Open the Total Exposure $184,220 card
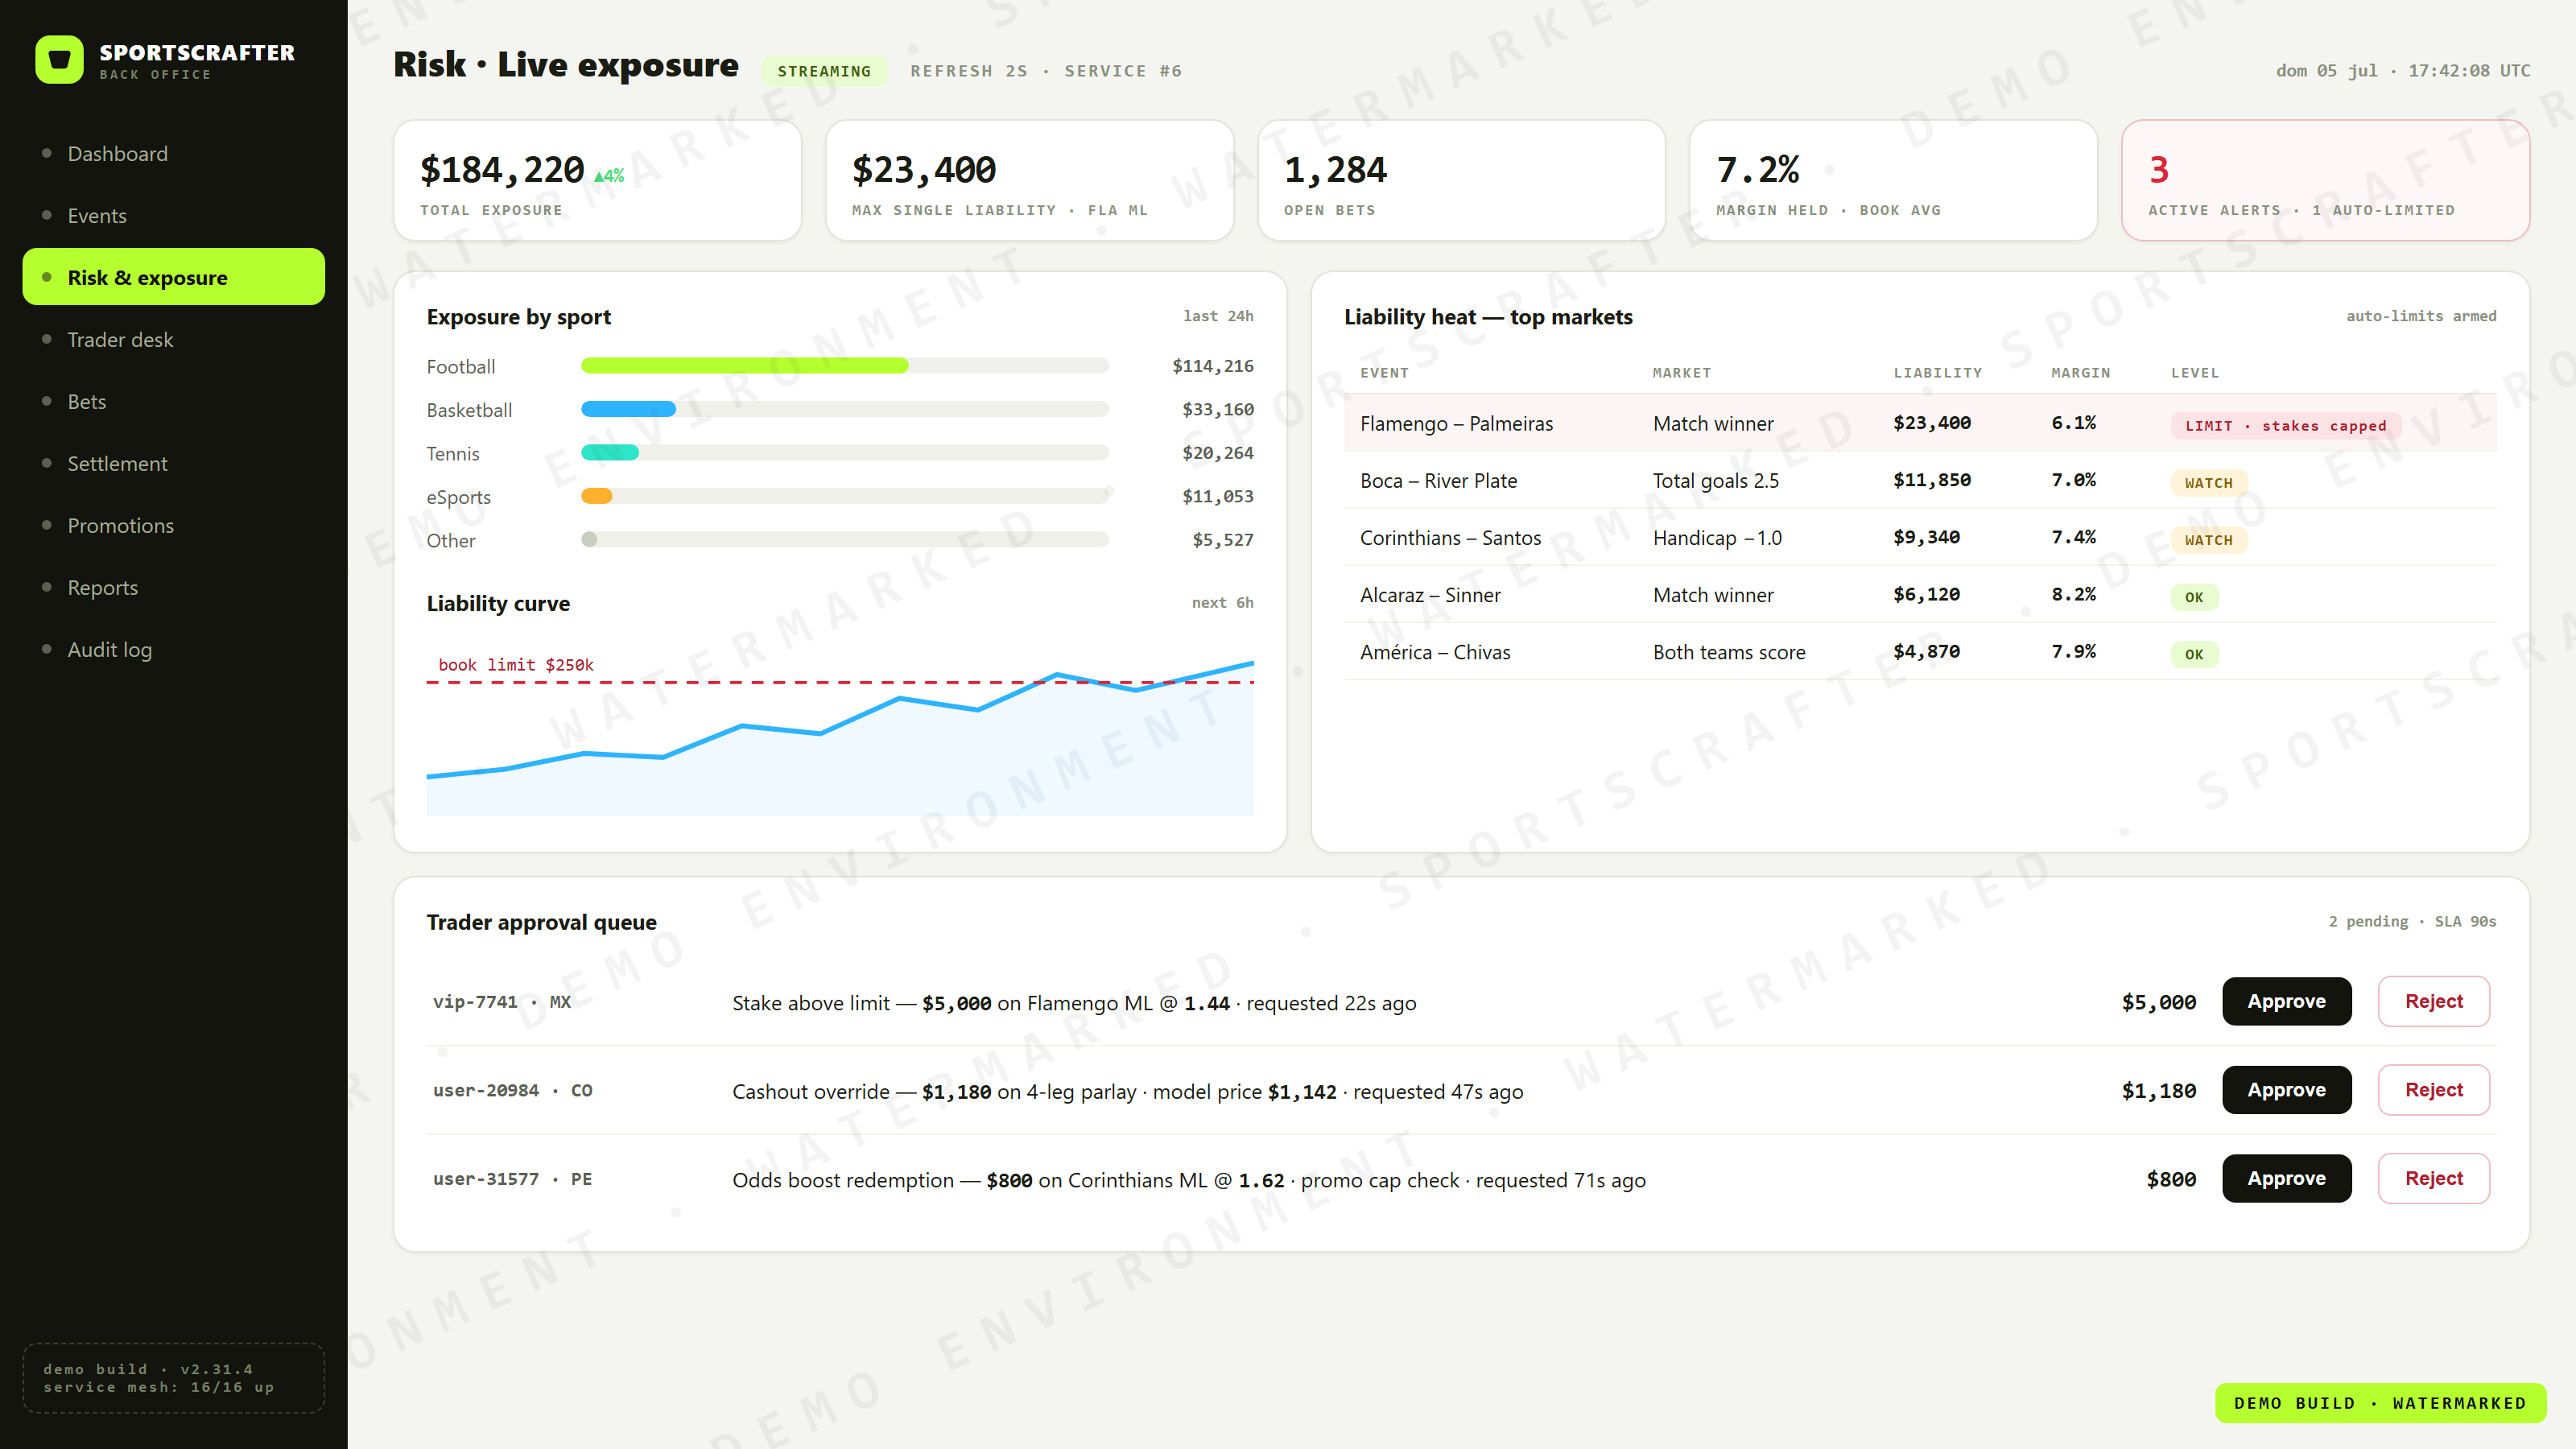Viewport: 2576px width, 1449px height. click(597, 180)
